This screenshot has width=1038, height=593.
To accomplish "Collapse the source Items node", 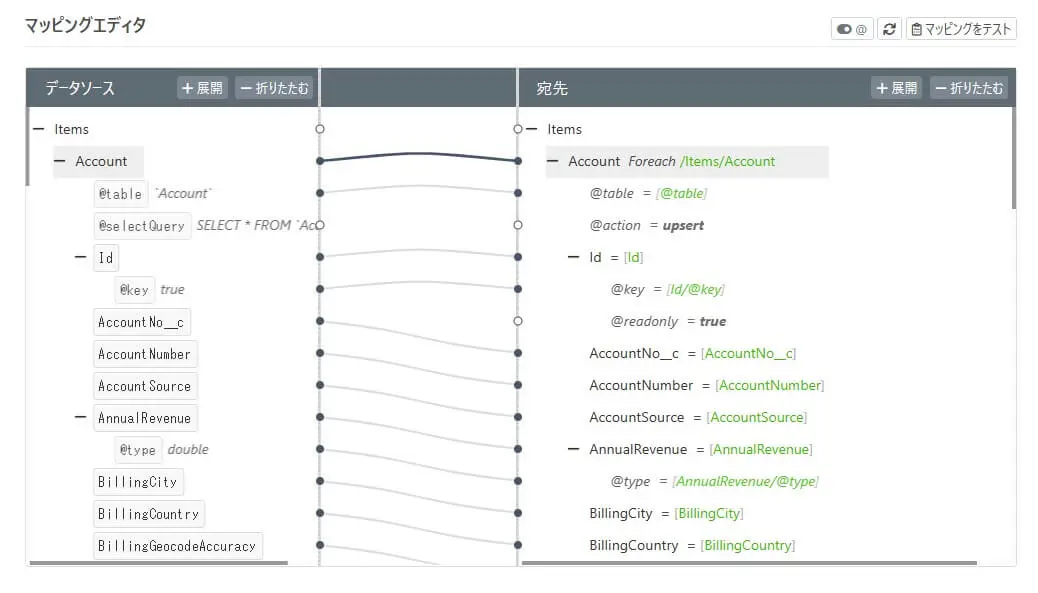I will coord(38,129).
